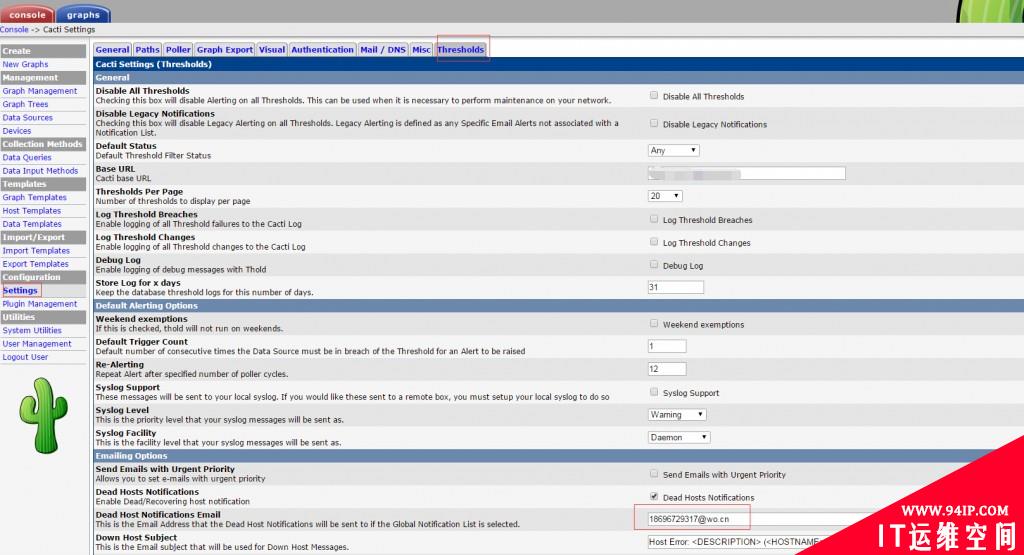Toggle Weekend exemptions checkbox
1024x555 pixels.
coord(654,324)
